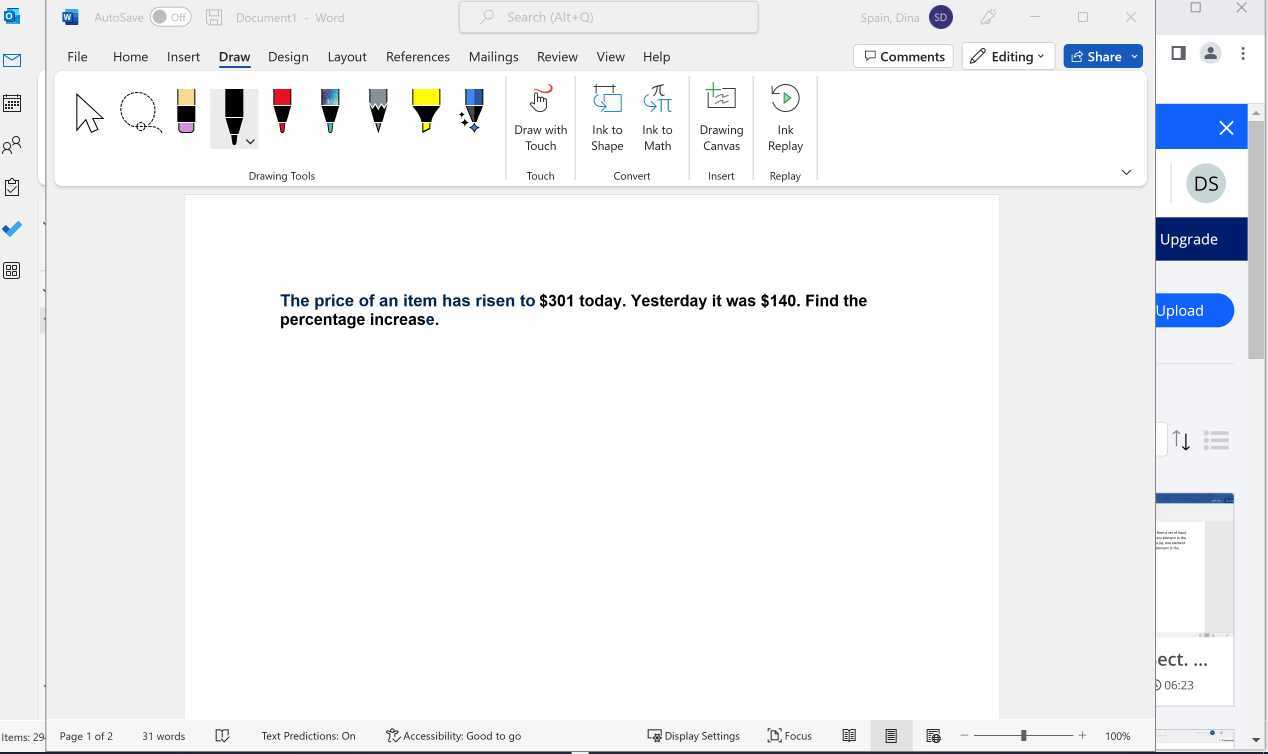
Task: Enable Focus mode
Action: tap(789, 736)
